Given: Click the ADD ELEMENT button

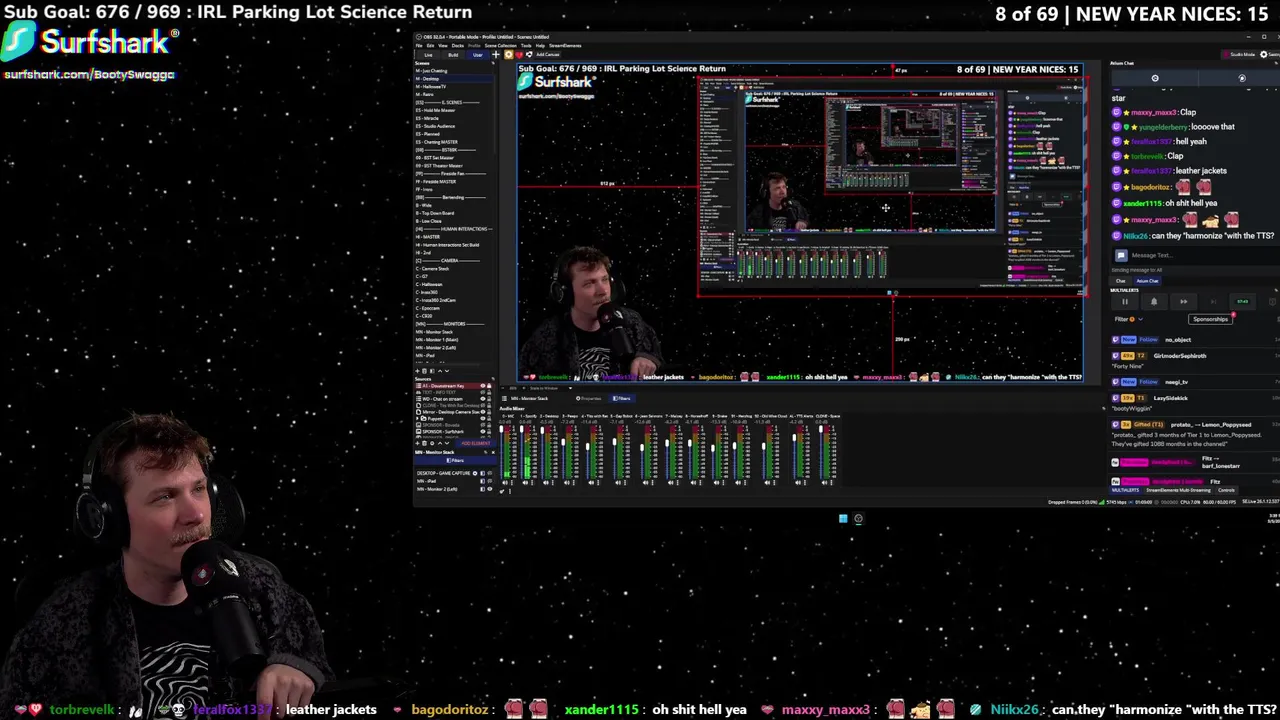Looking at the screenshot, I should [476, 443].
